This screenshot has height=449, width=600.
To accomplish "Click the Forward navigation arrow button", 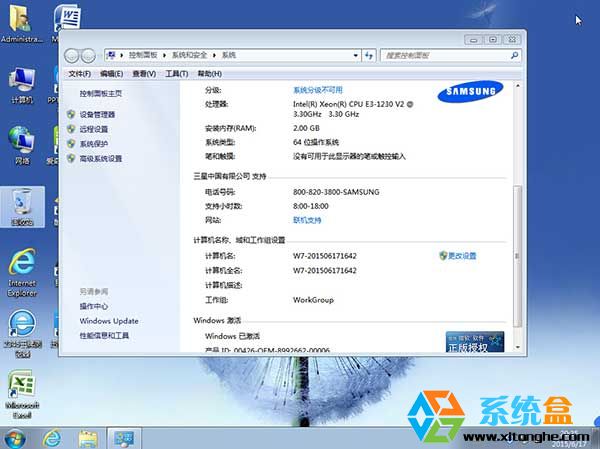I will [88, 56].
